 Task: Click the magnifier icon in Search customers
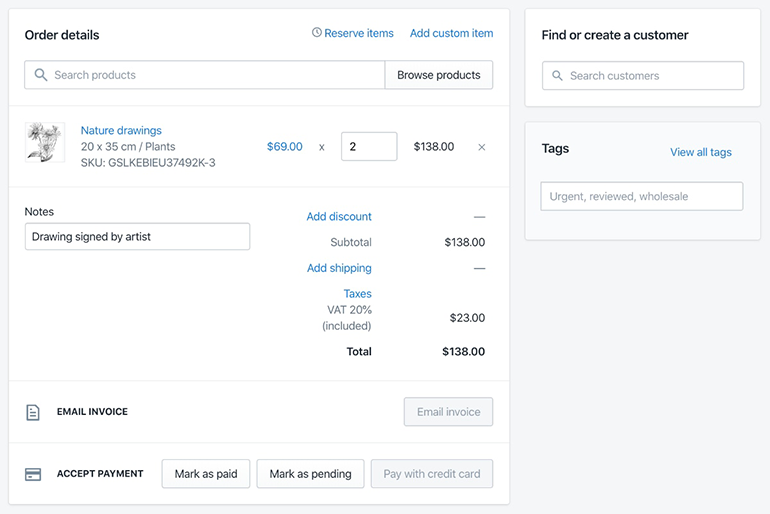tap(557, 76)
